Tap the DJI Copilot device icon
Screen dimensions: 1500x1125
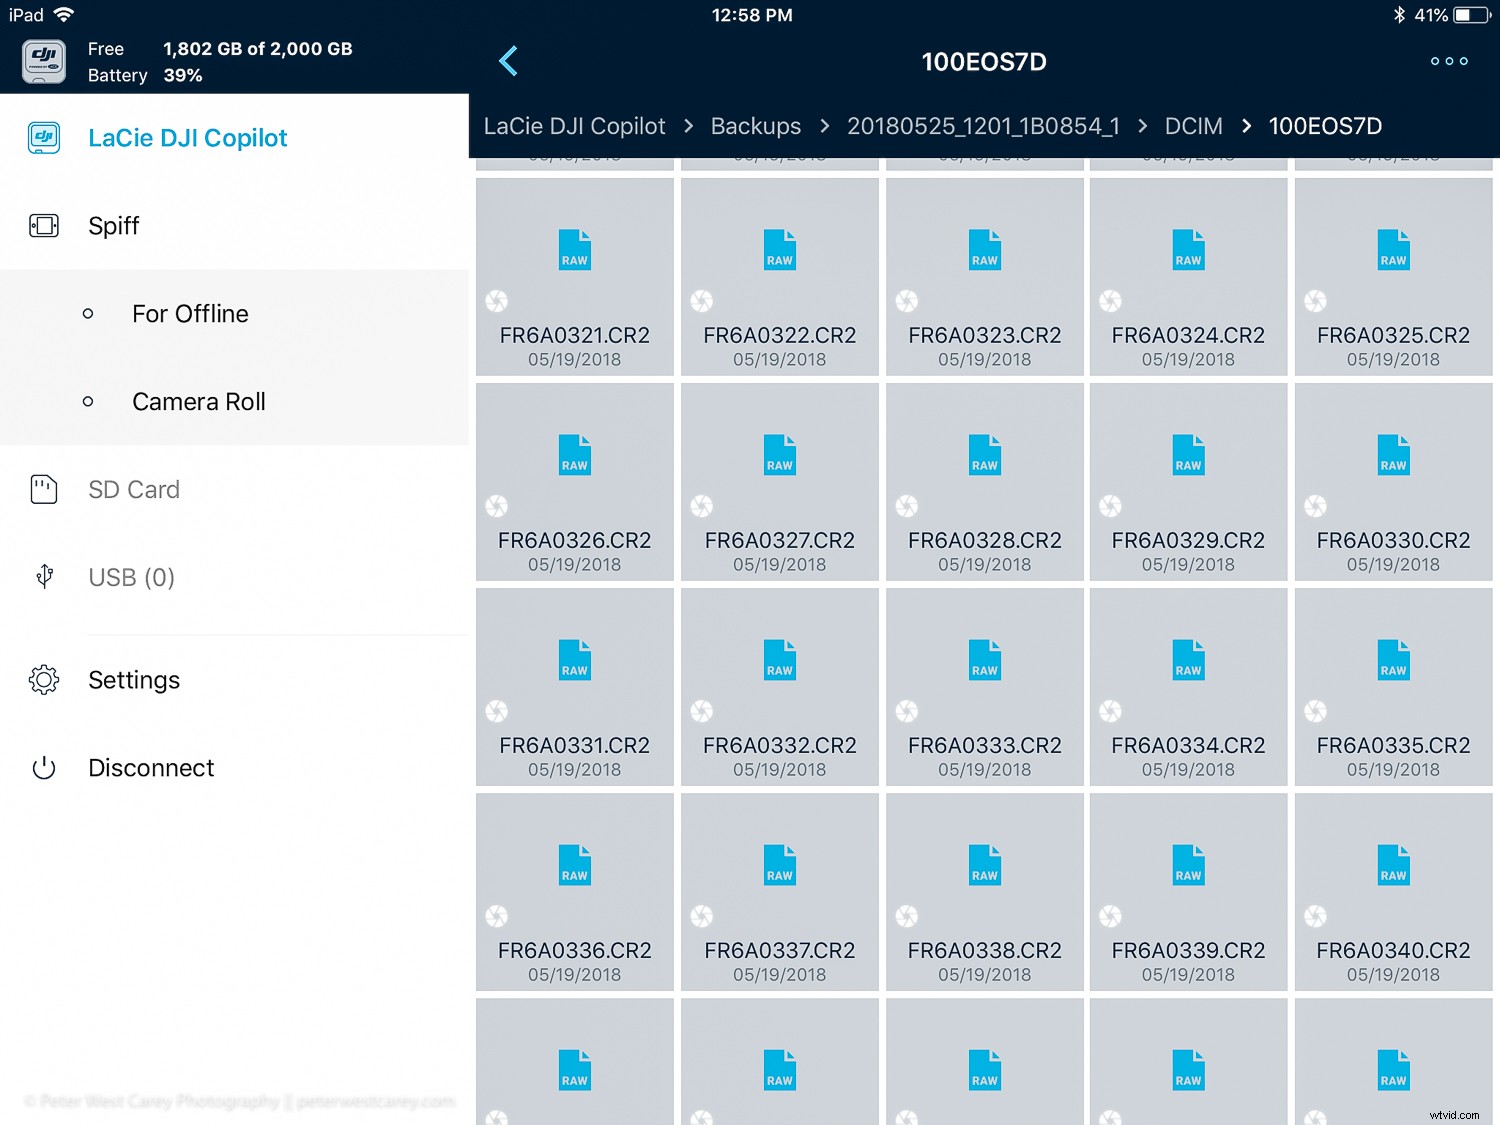click(x=44, y=62)
